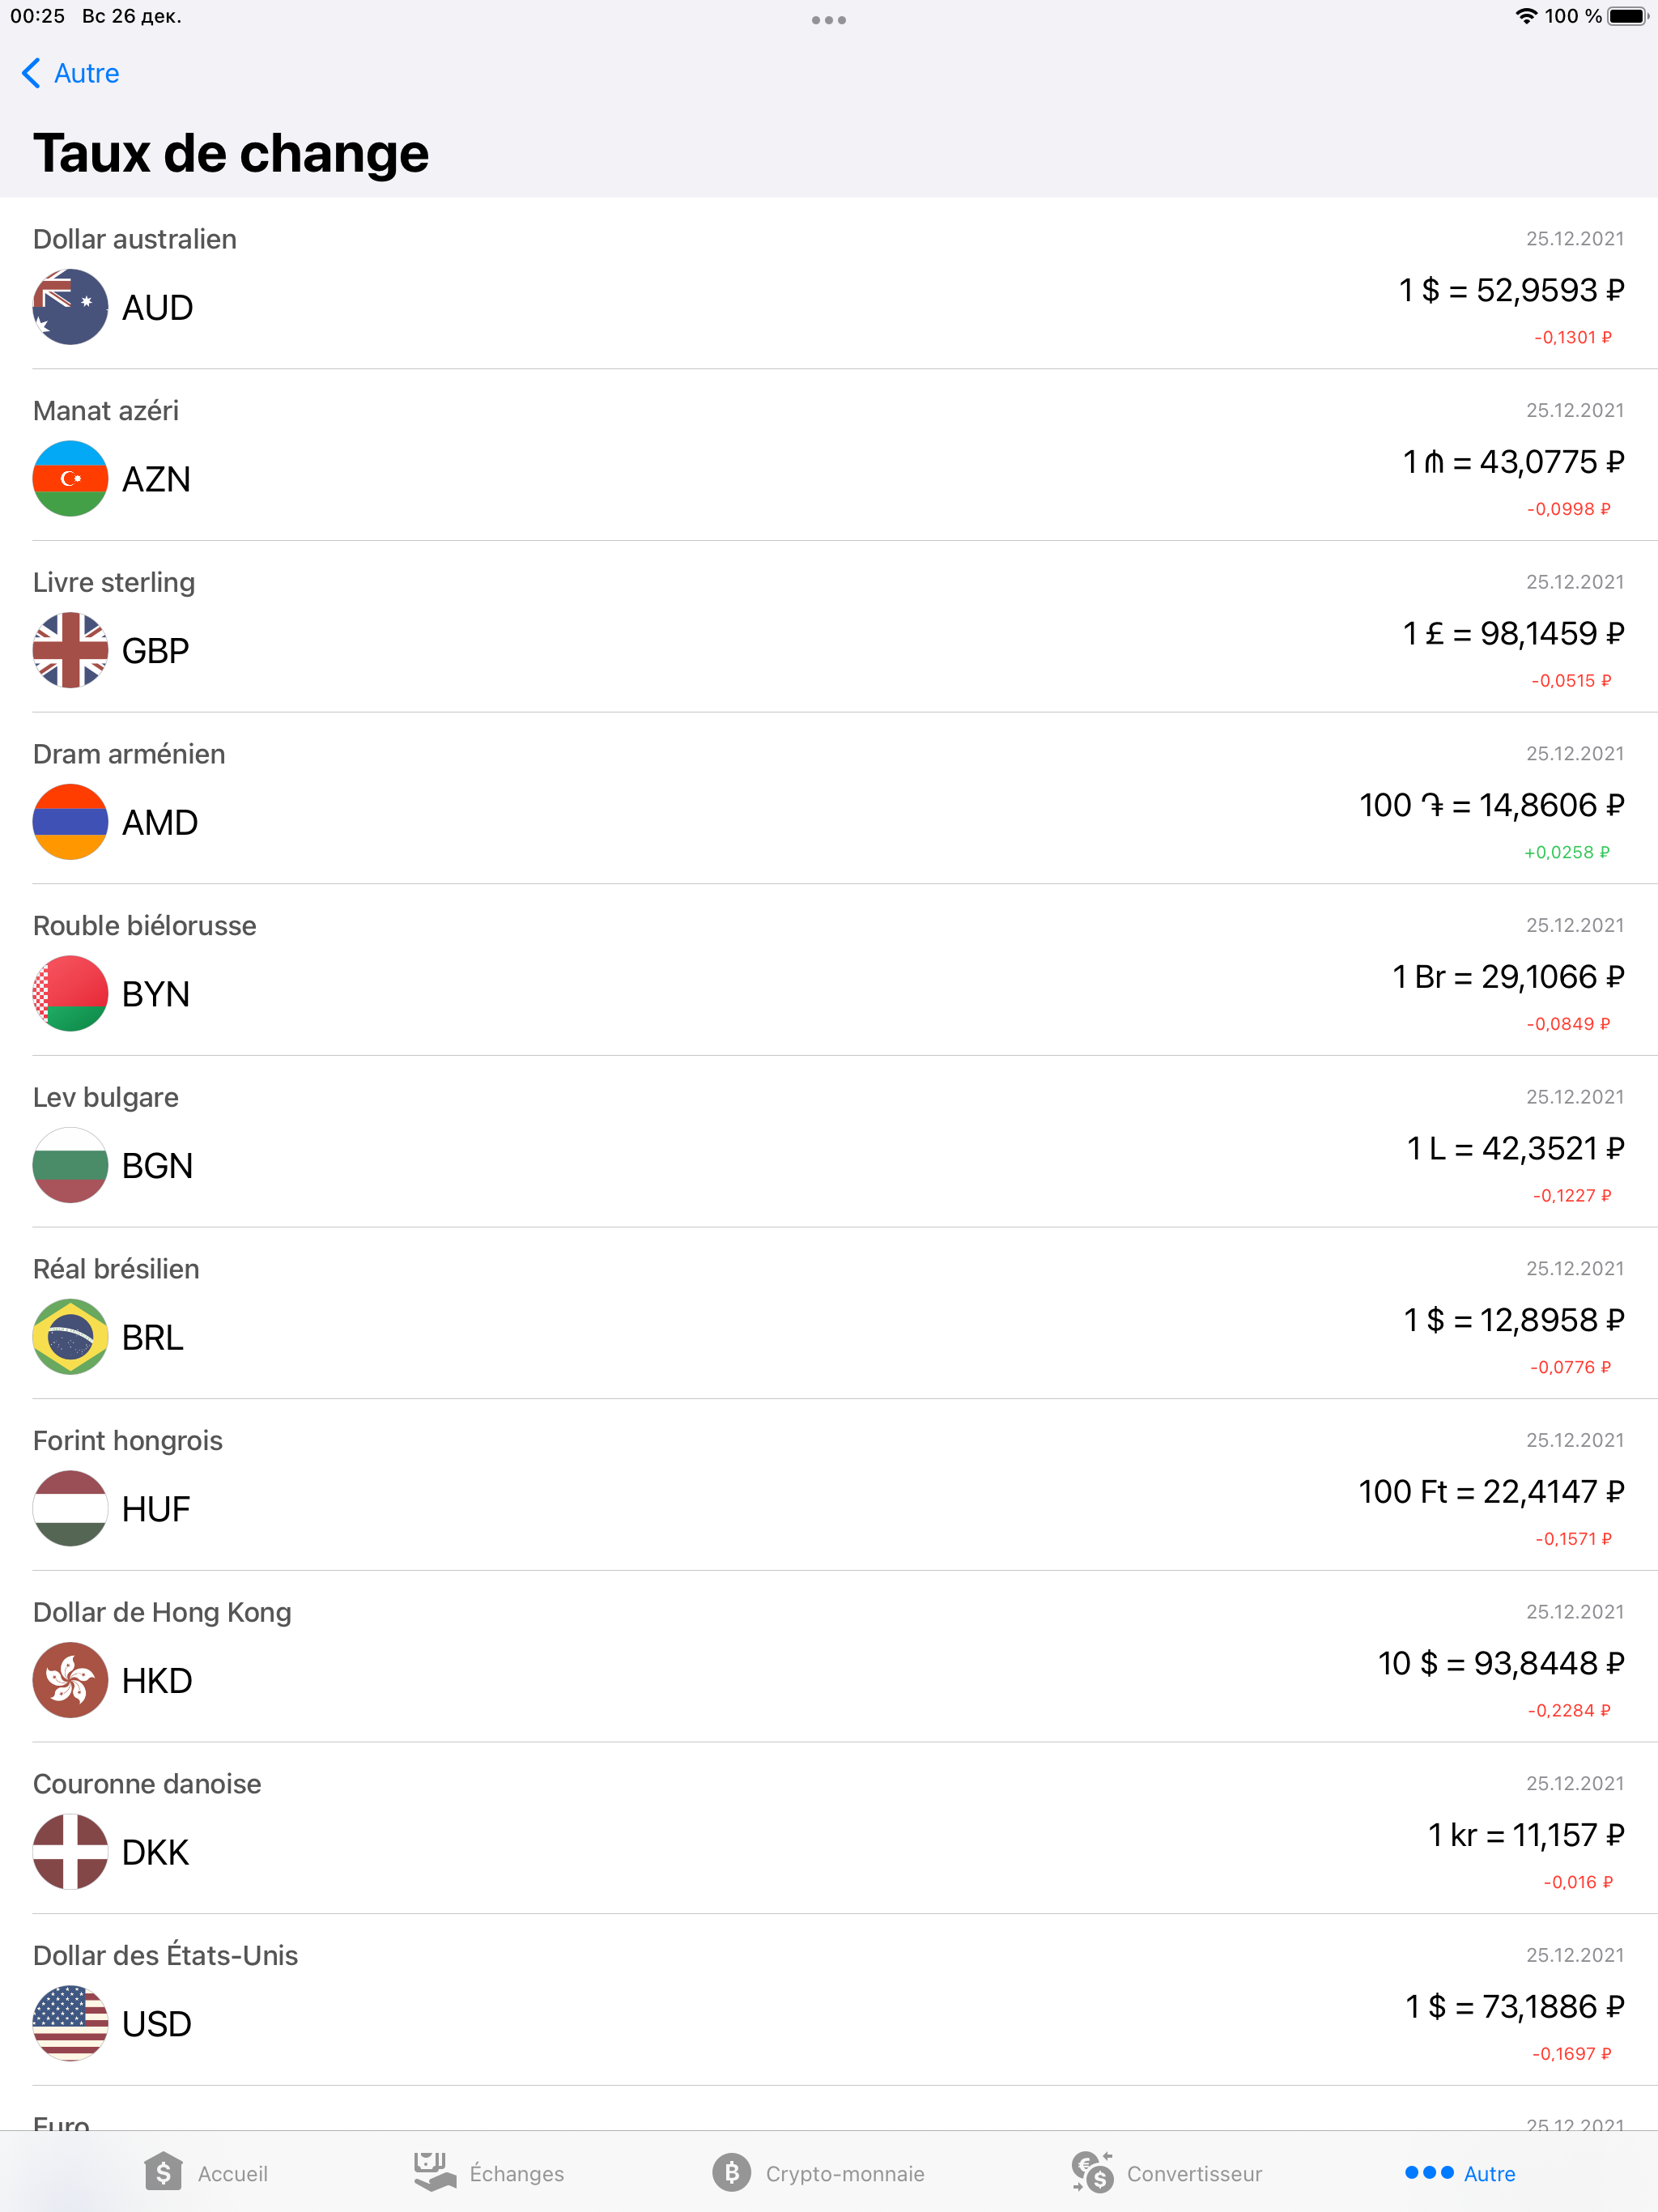Open the Lev bulgare rate 42,3521 ₽
The height and width of the screenshot is (2212, 1658).
1514,1149
